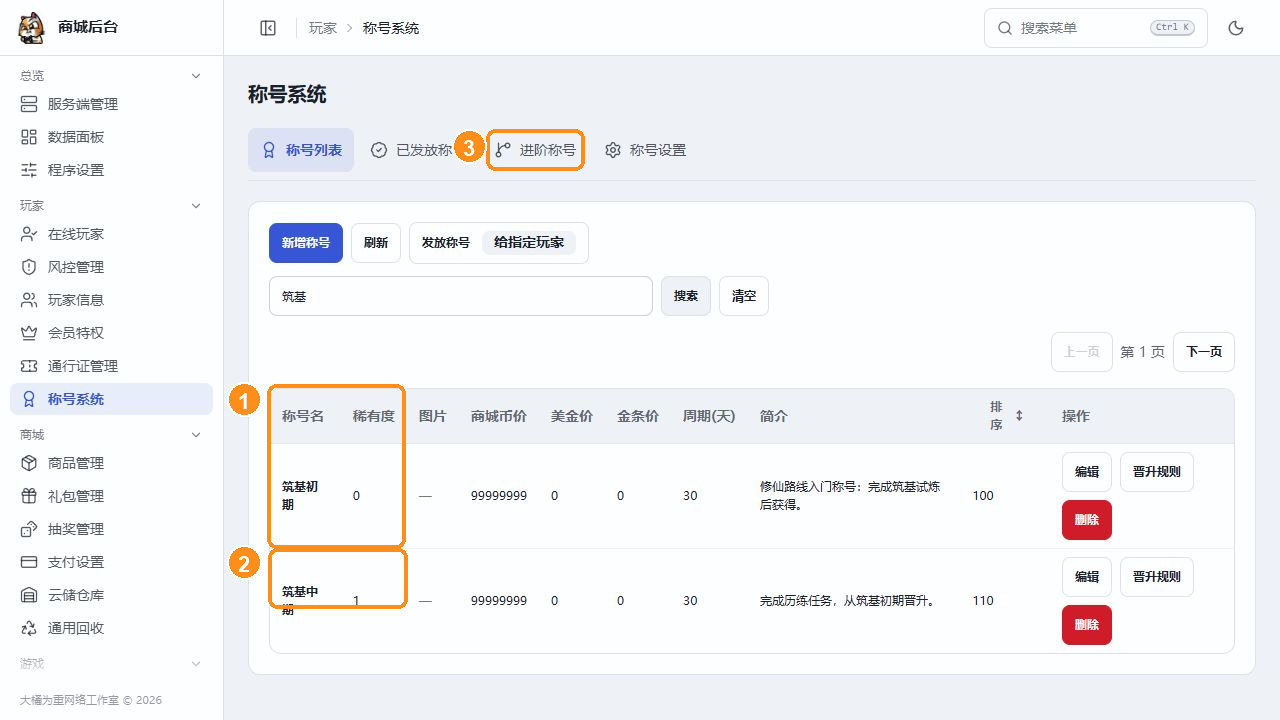Click the title search field containing 筑基

[x=461, y=296]
